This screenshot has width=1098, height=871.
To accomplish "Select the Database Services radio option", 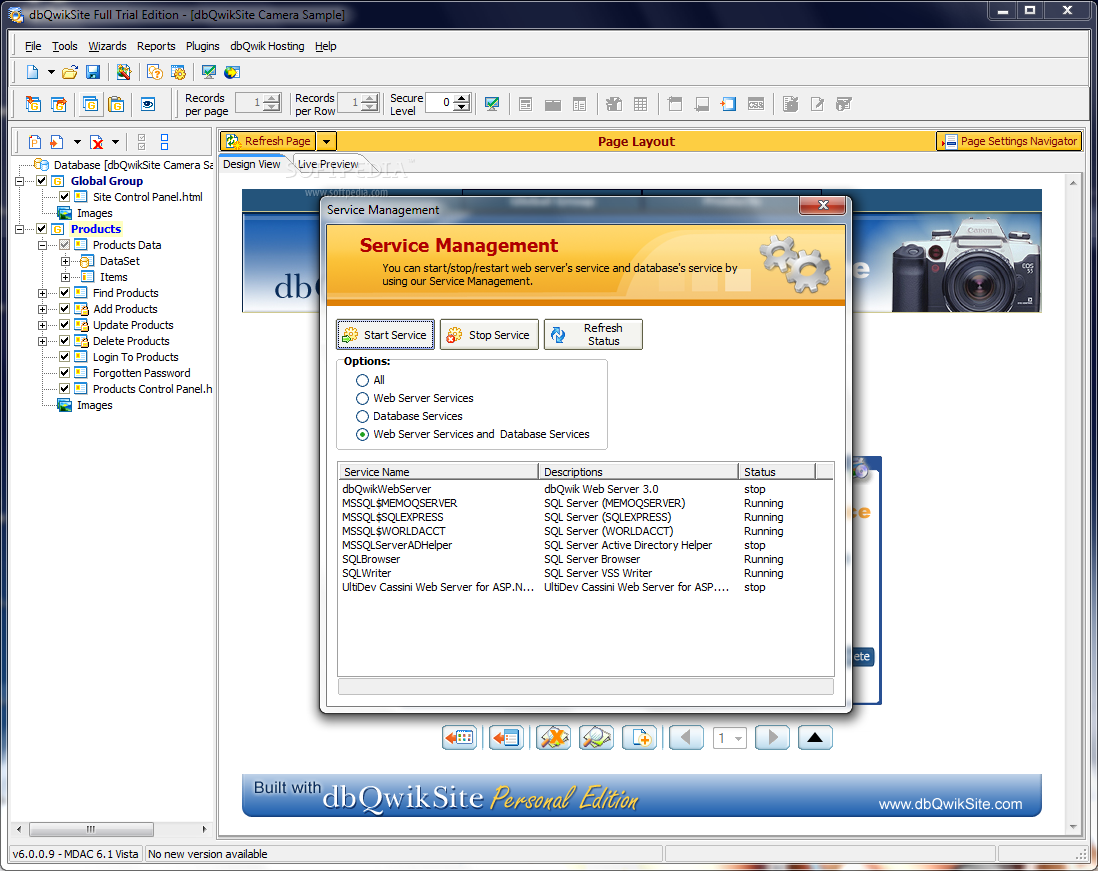I will coord(362,417).
